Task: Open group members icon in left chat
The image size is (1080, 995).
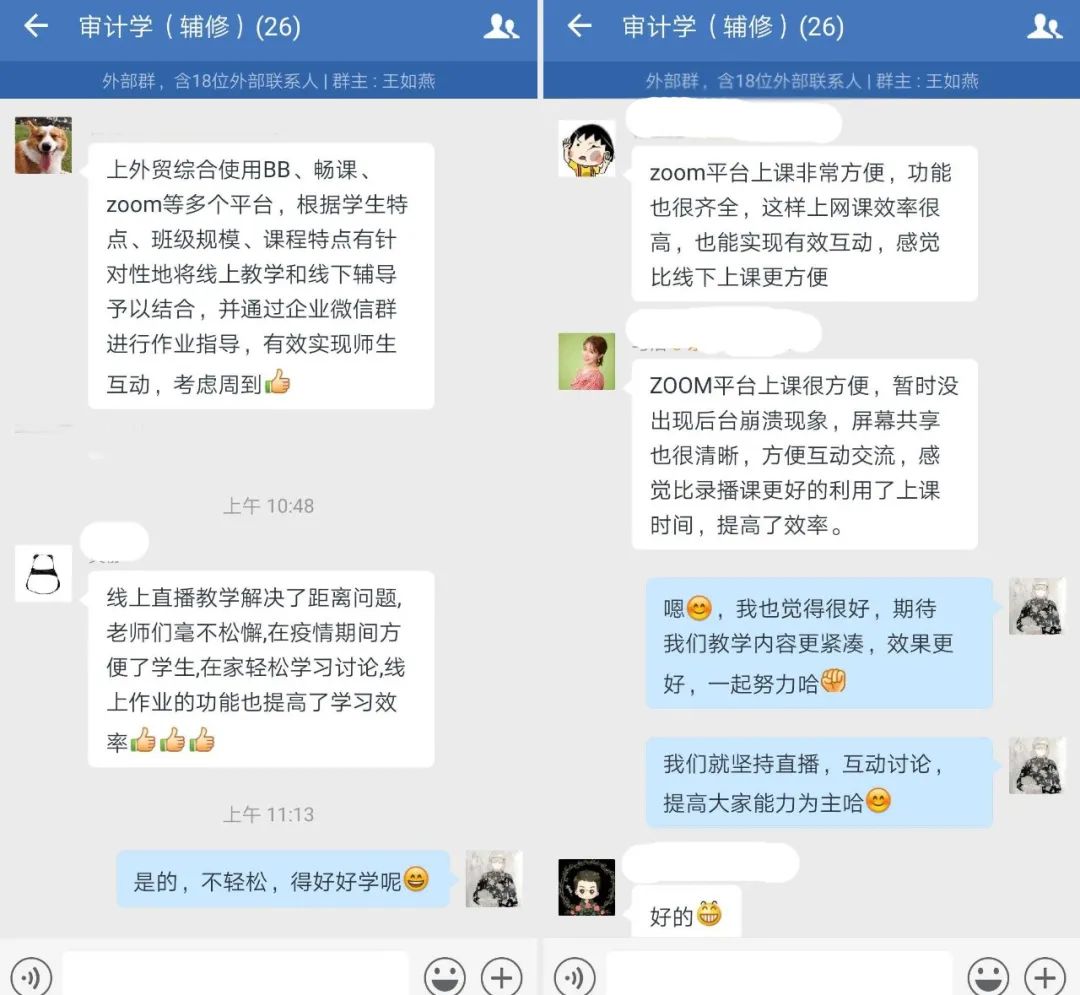Action: click(501, 27)
